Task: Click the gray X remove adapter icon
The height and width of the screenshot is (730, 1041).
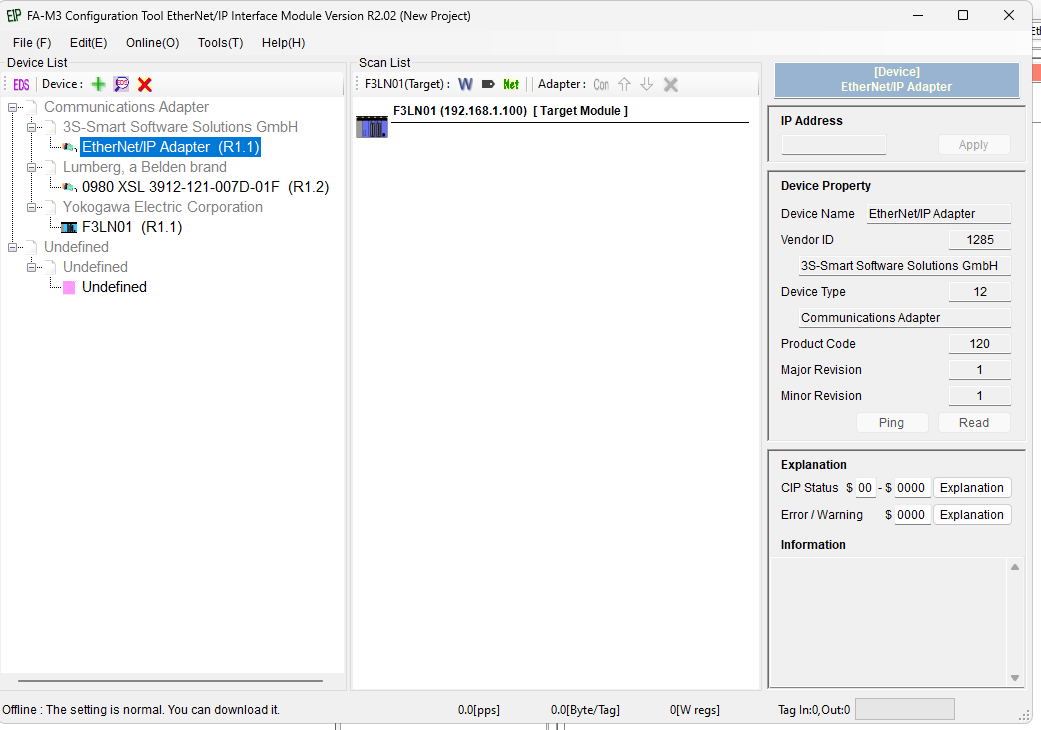Action: (x=671, y=84)
